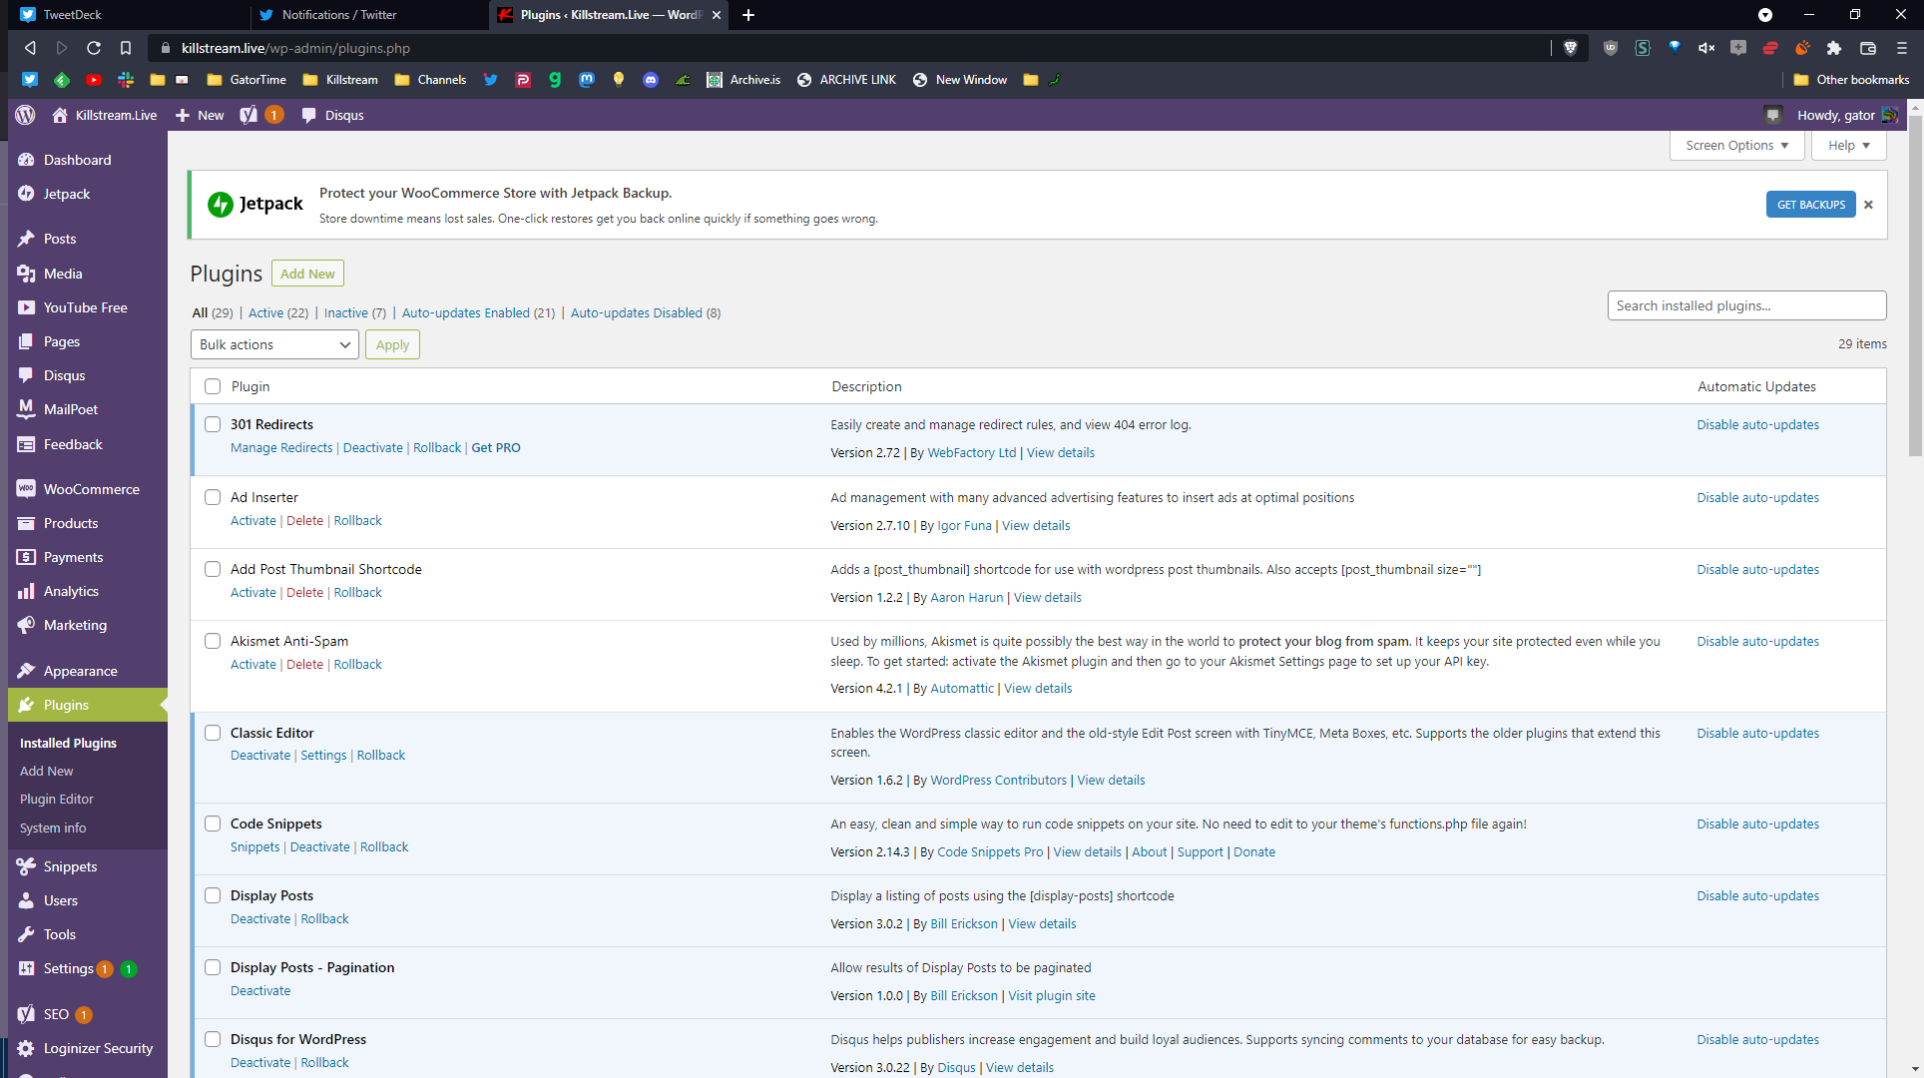Open the Plugin Editor submenu item
This screenshot has width=1924, height=1078.
click(x=57, y=799)
